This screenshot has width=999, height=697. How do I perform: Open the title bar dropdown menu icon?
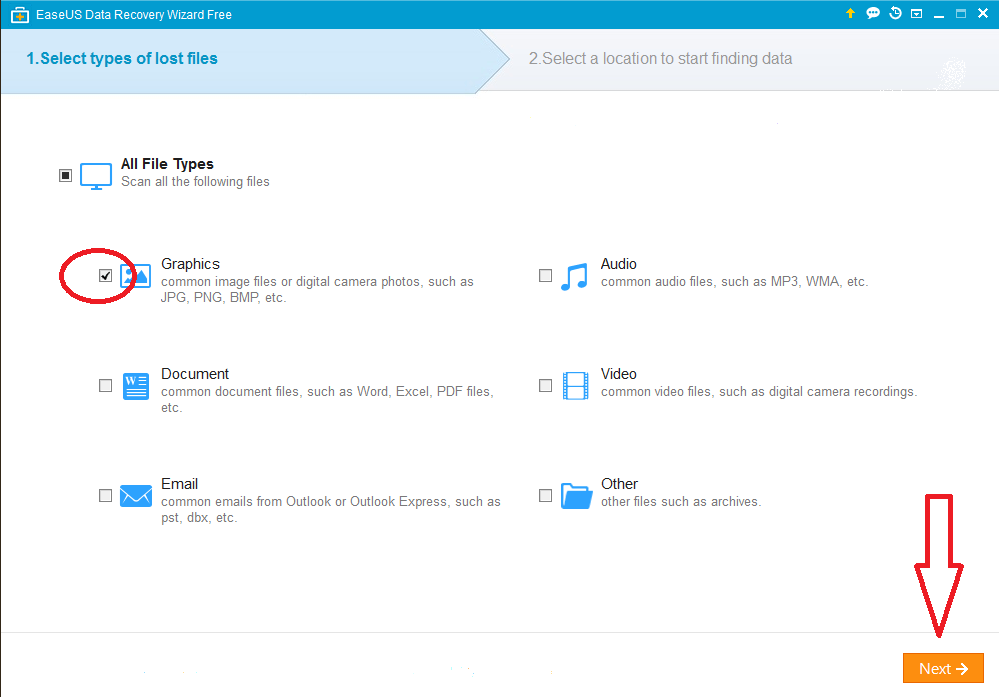click(x=916, y=13)
